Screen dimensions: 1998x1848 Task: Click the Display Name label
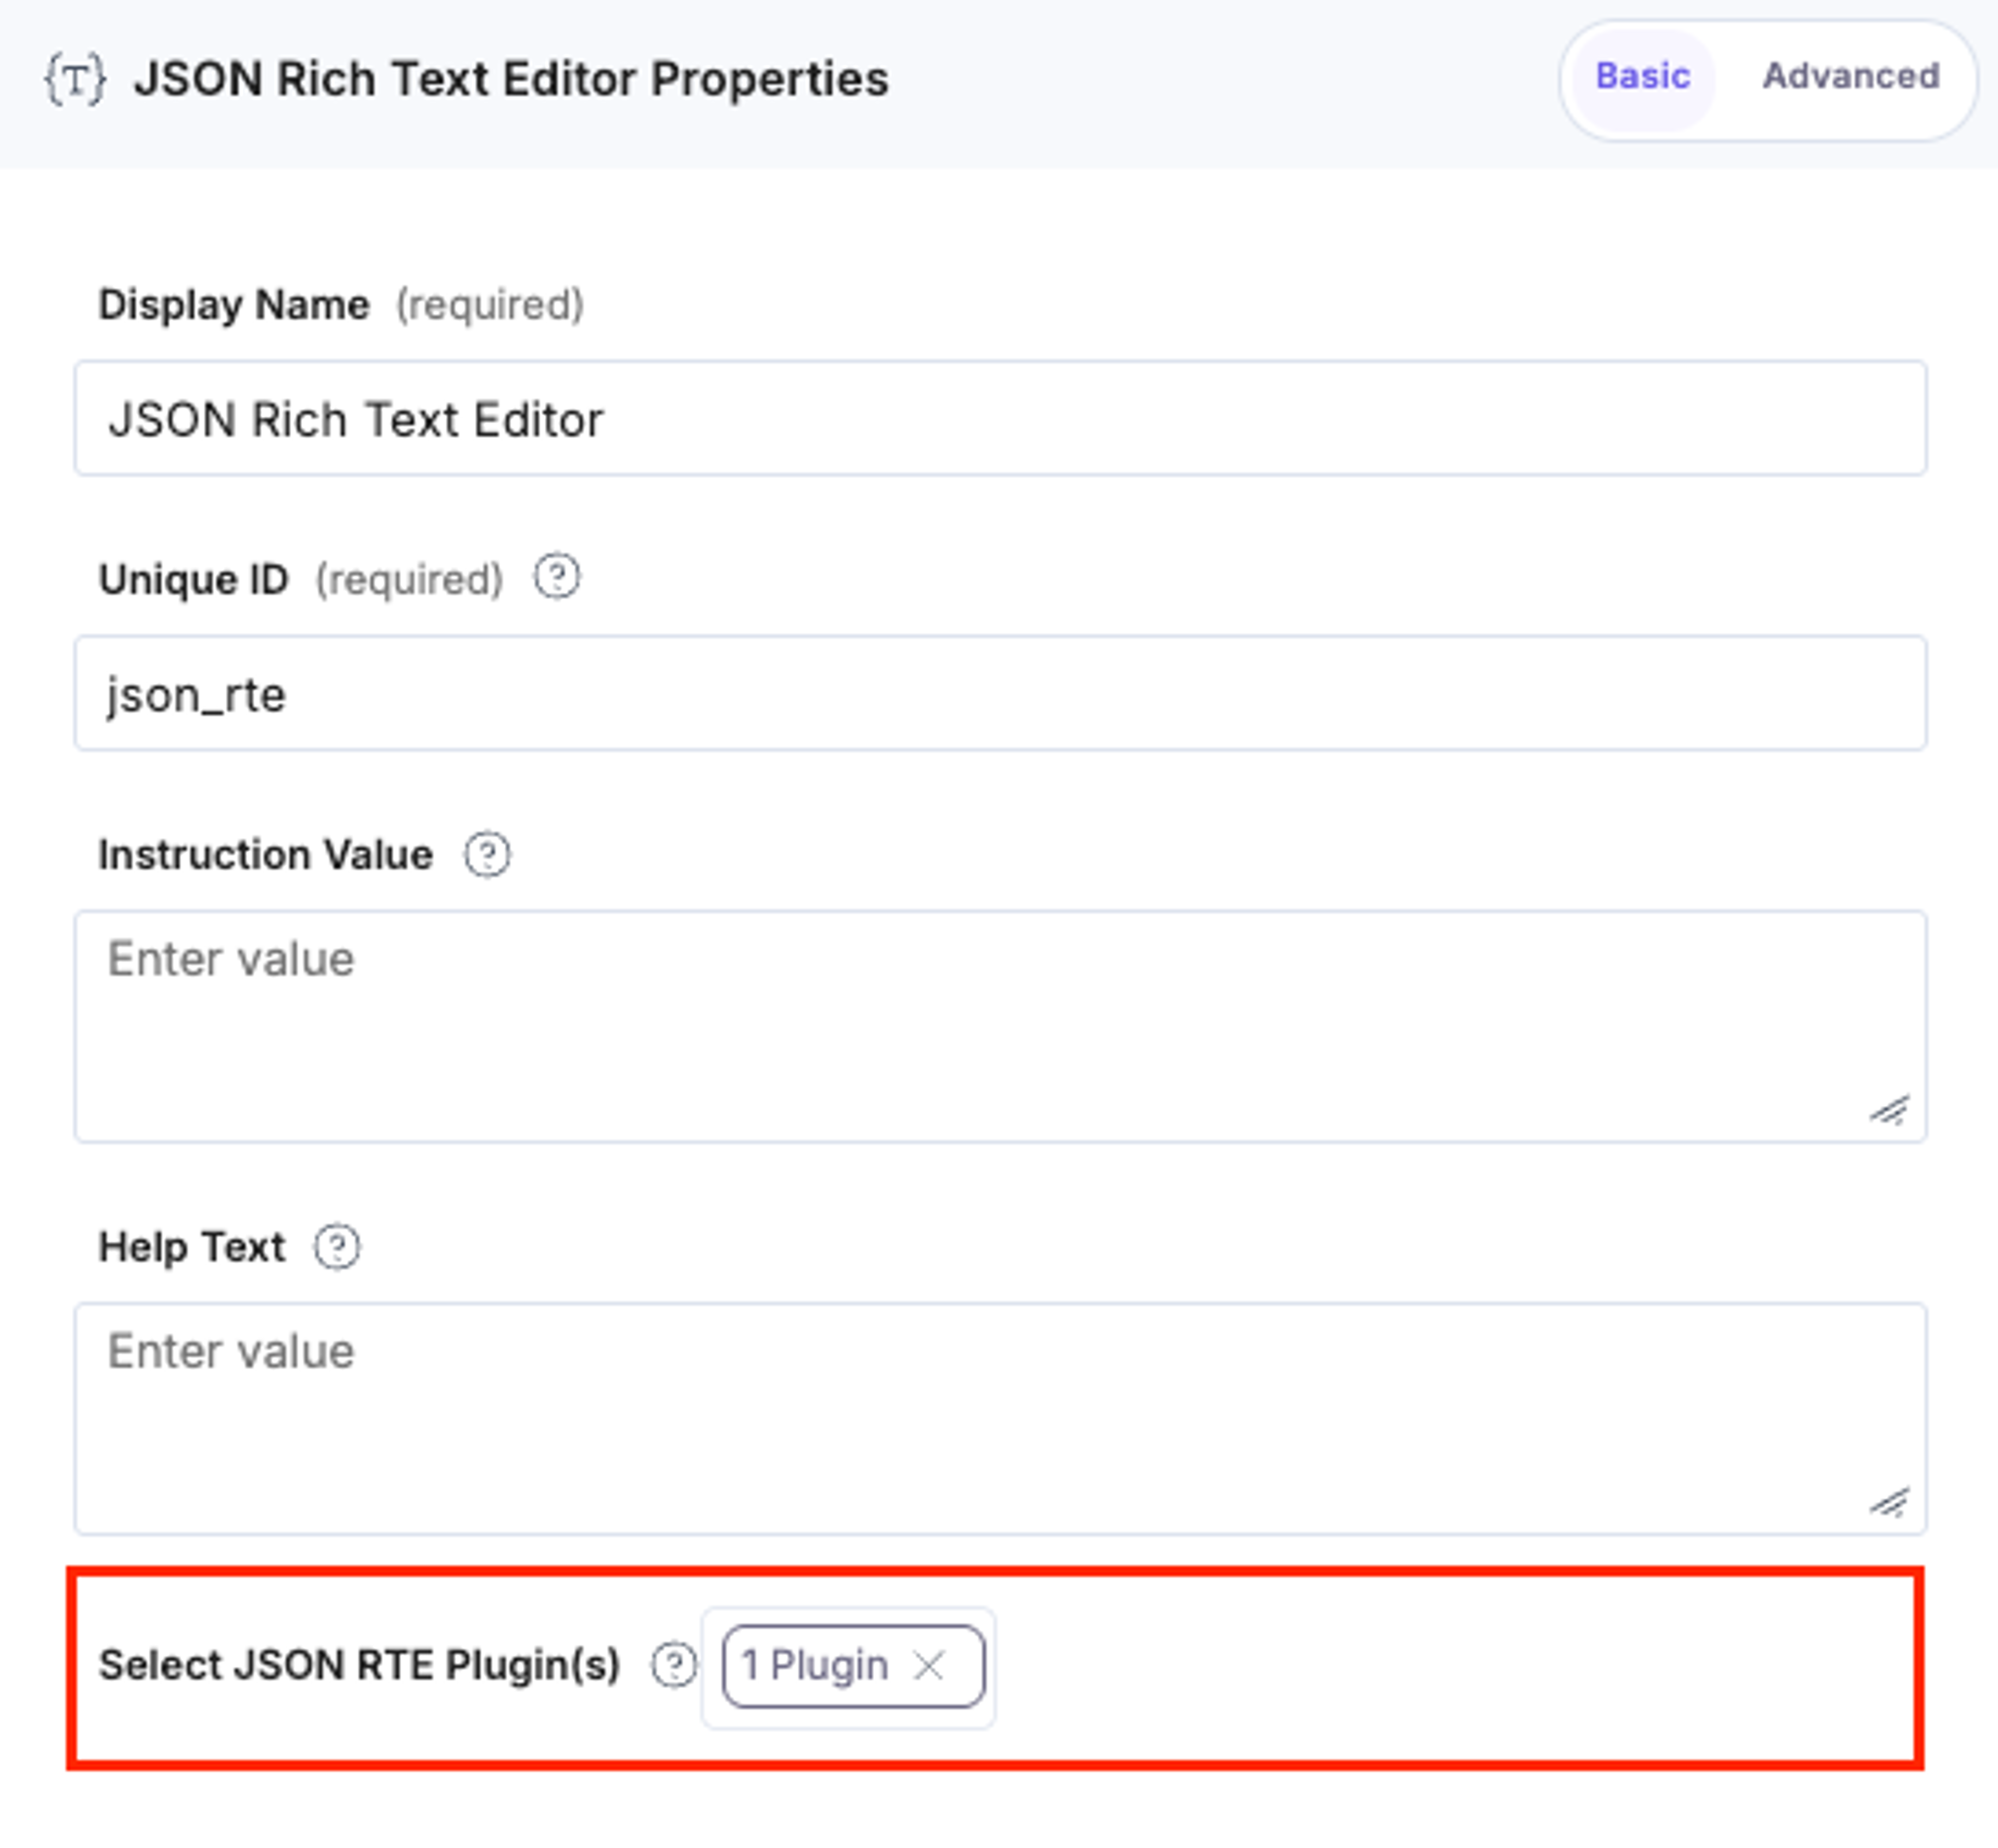pos(234,305)
